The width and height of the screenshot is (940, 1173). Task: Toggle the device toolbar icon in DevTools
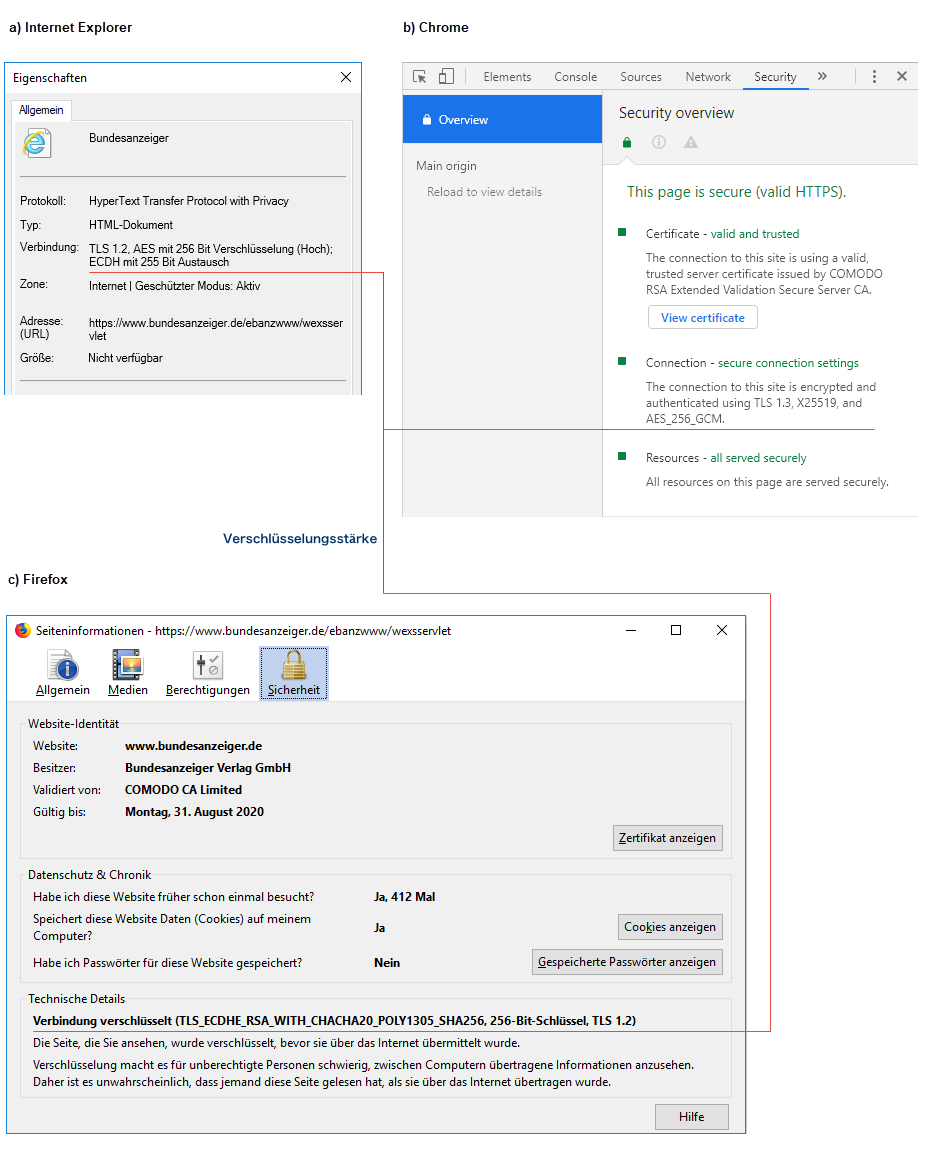pos(446,76)
